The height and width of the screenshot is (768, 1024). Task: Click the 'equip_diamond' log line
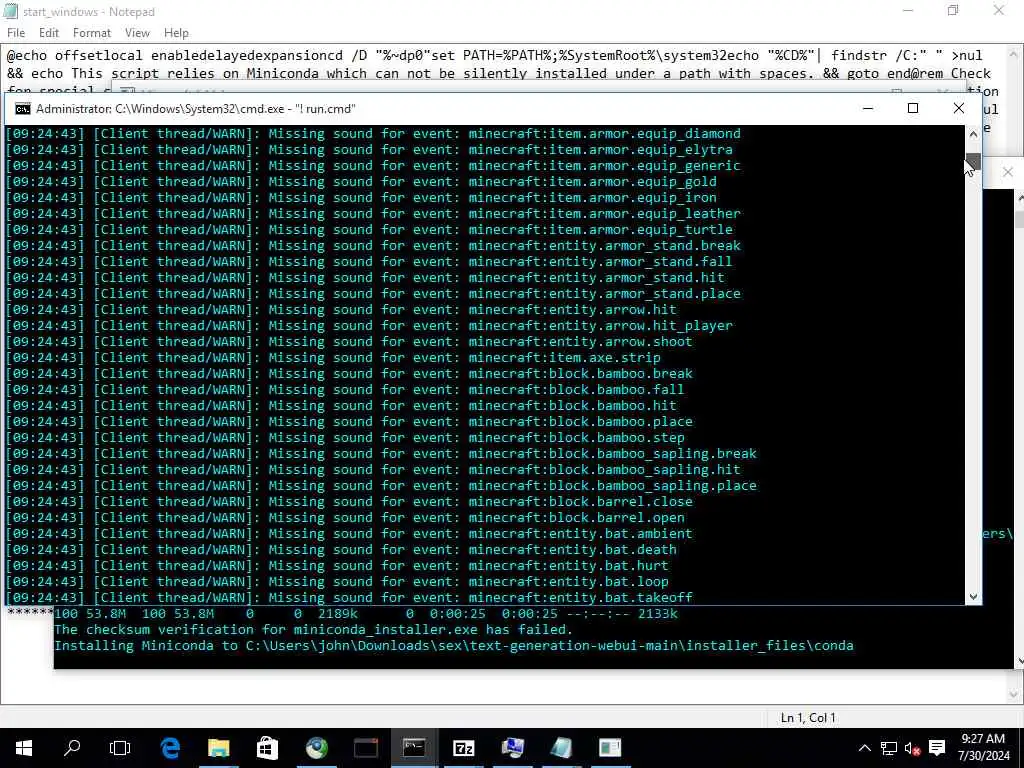point(374,134)
